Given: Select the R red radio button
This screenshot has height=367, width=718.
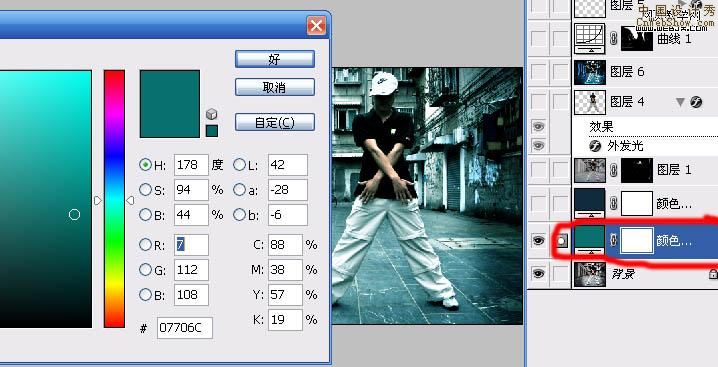Looking at the screenshot, I should click(x=145, y=245).
